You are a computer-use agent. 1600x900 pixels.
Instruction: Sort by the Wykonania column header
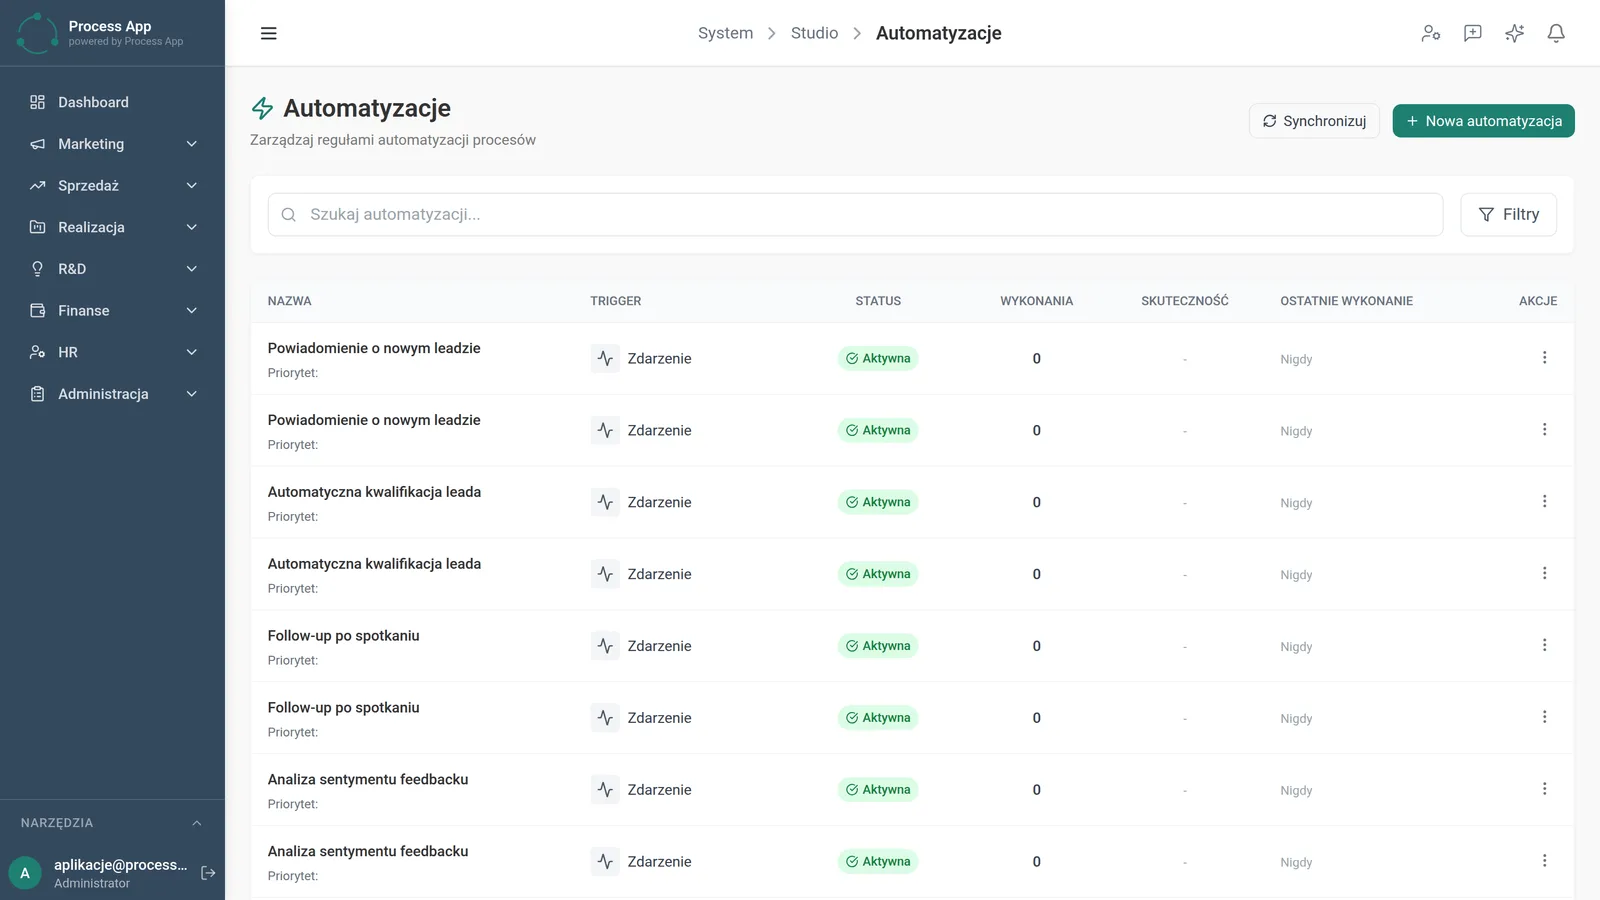coord(1036,301)
